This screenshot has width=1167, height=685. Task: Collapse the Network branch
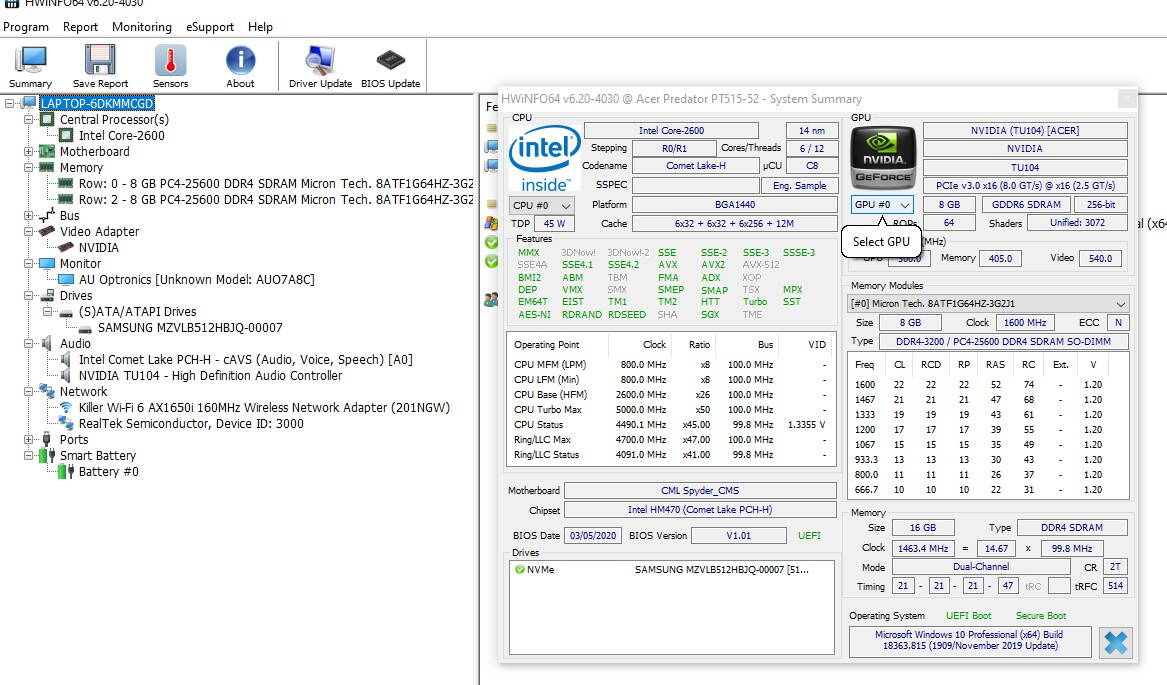coord(29,391)
